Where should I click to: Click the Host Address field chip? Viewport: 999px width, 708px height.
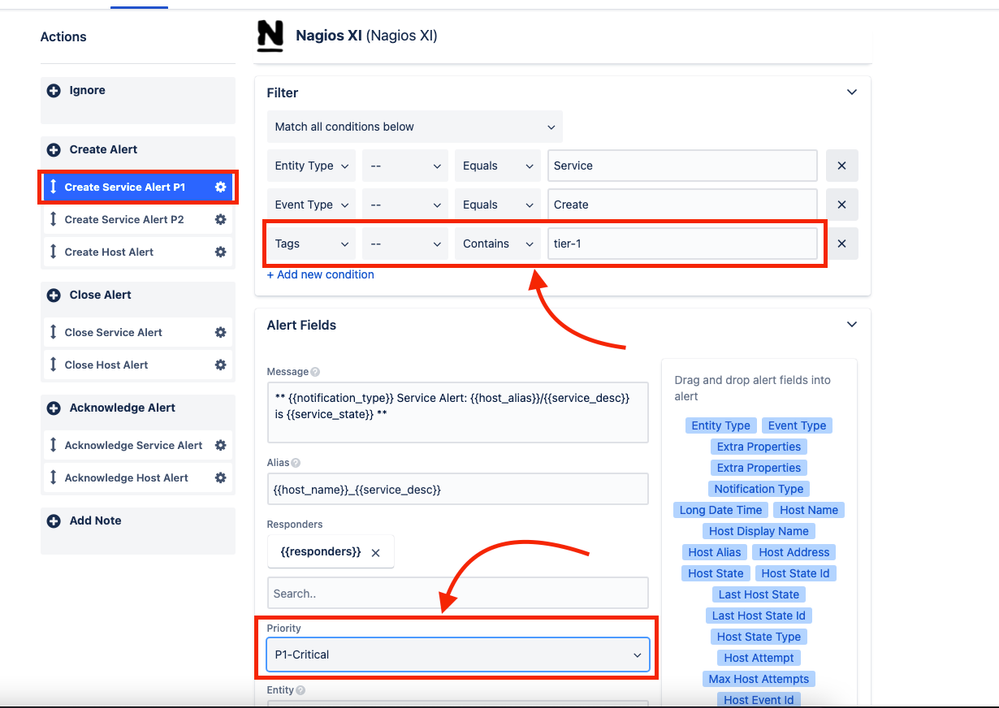[794, 552]
